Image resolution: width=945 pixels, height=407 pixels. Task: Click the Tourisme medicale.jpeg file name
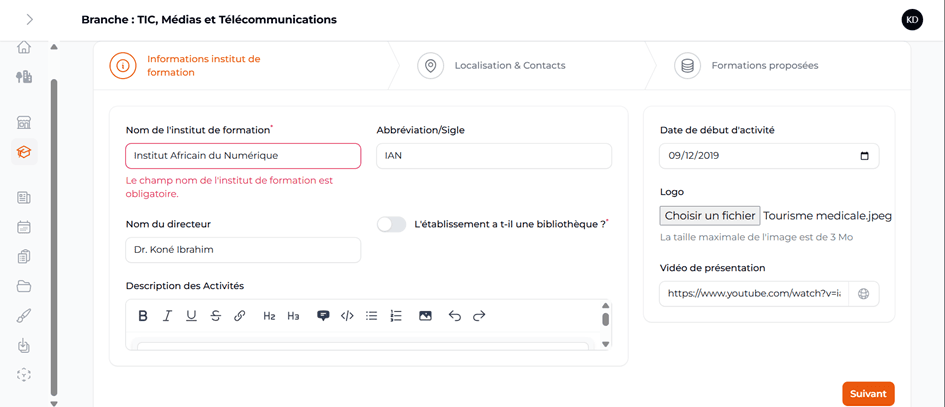point(827,216)
